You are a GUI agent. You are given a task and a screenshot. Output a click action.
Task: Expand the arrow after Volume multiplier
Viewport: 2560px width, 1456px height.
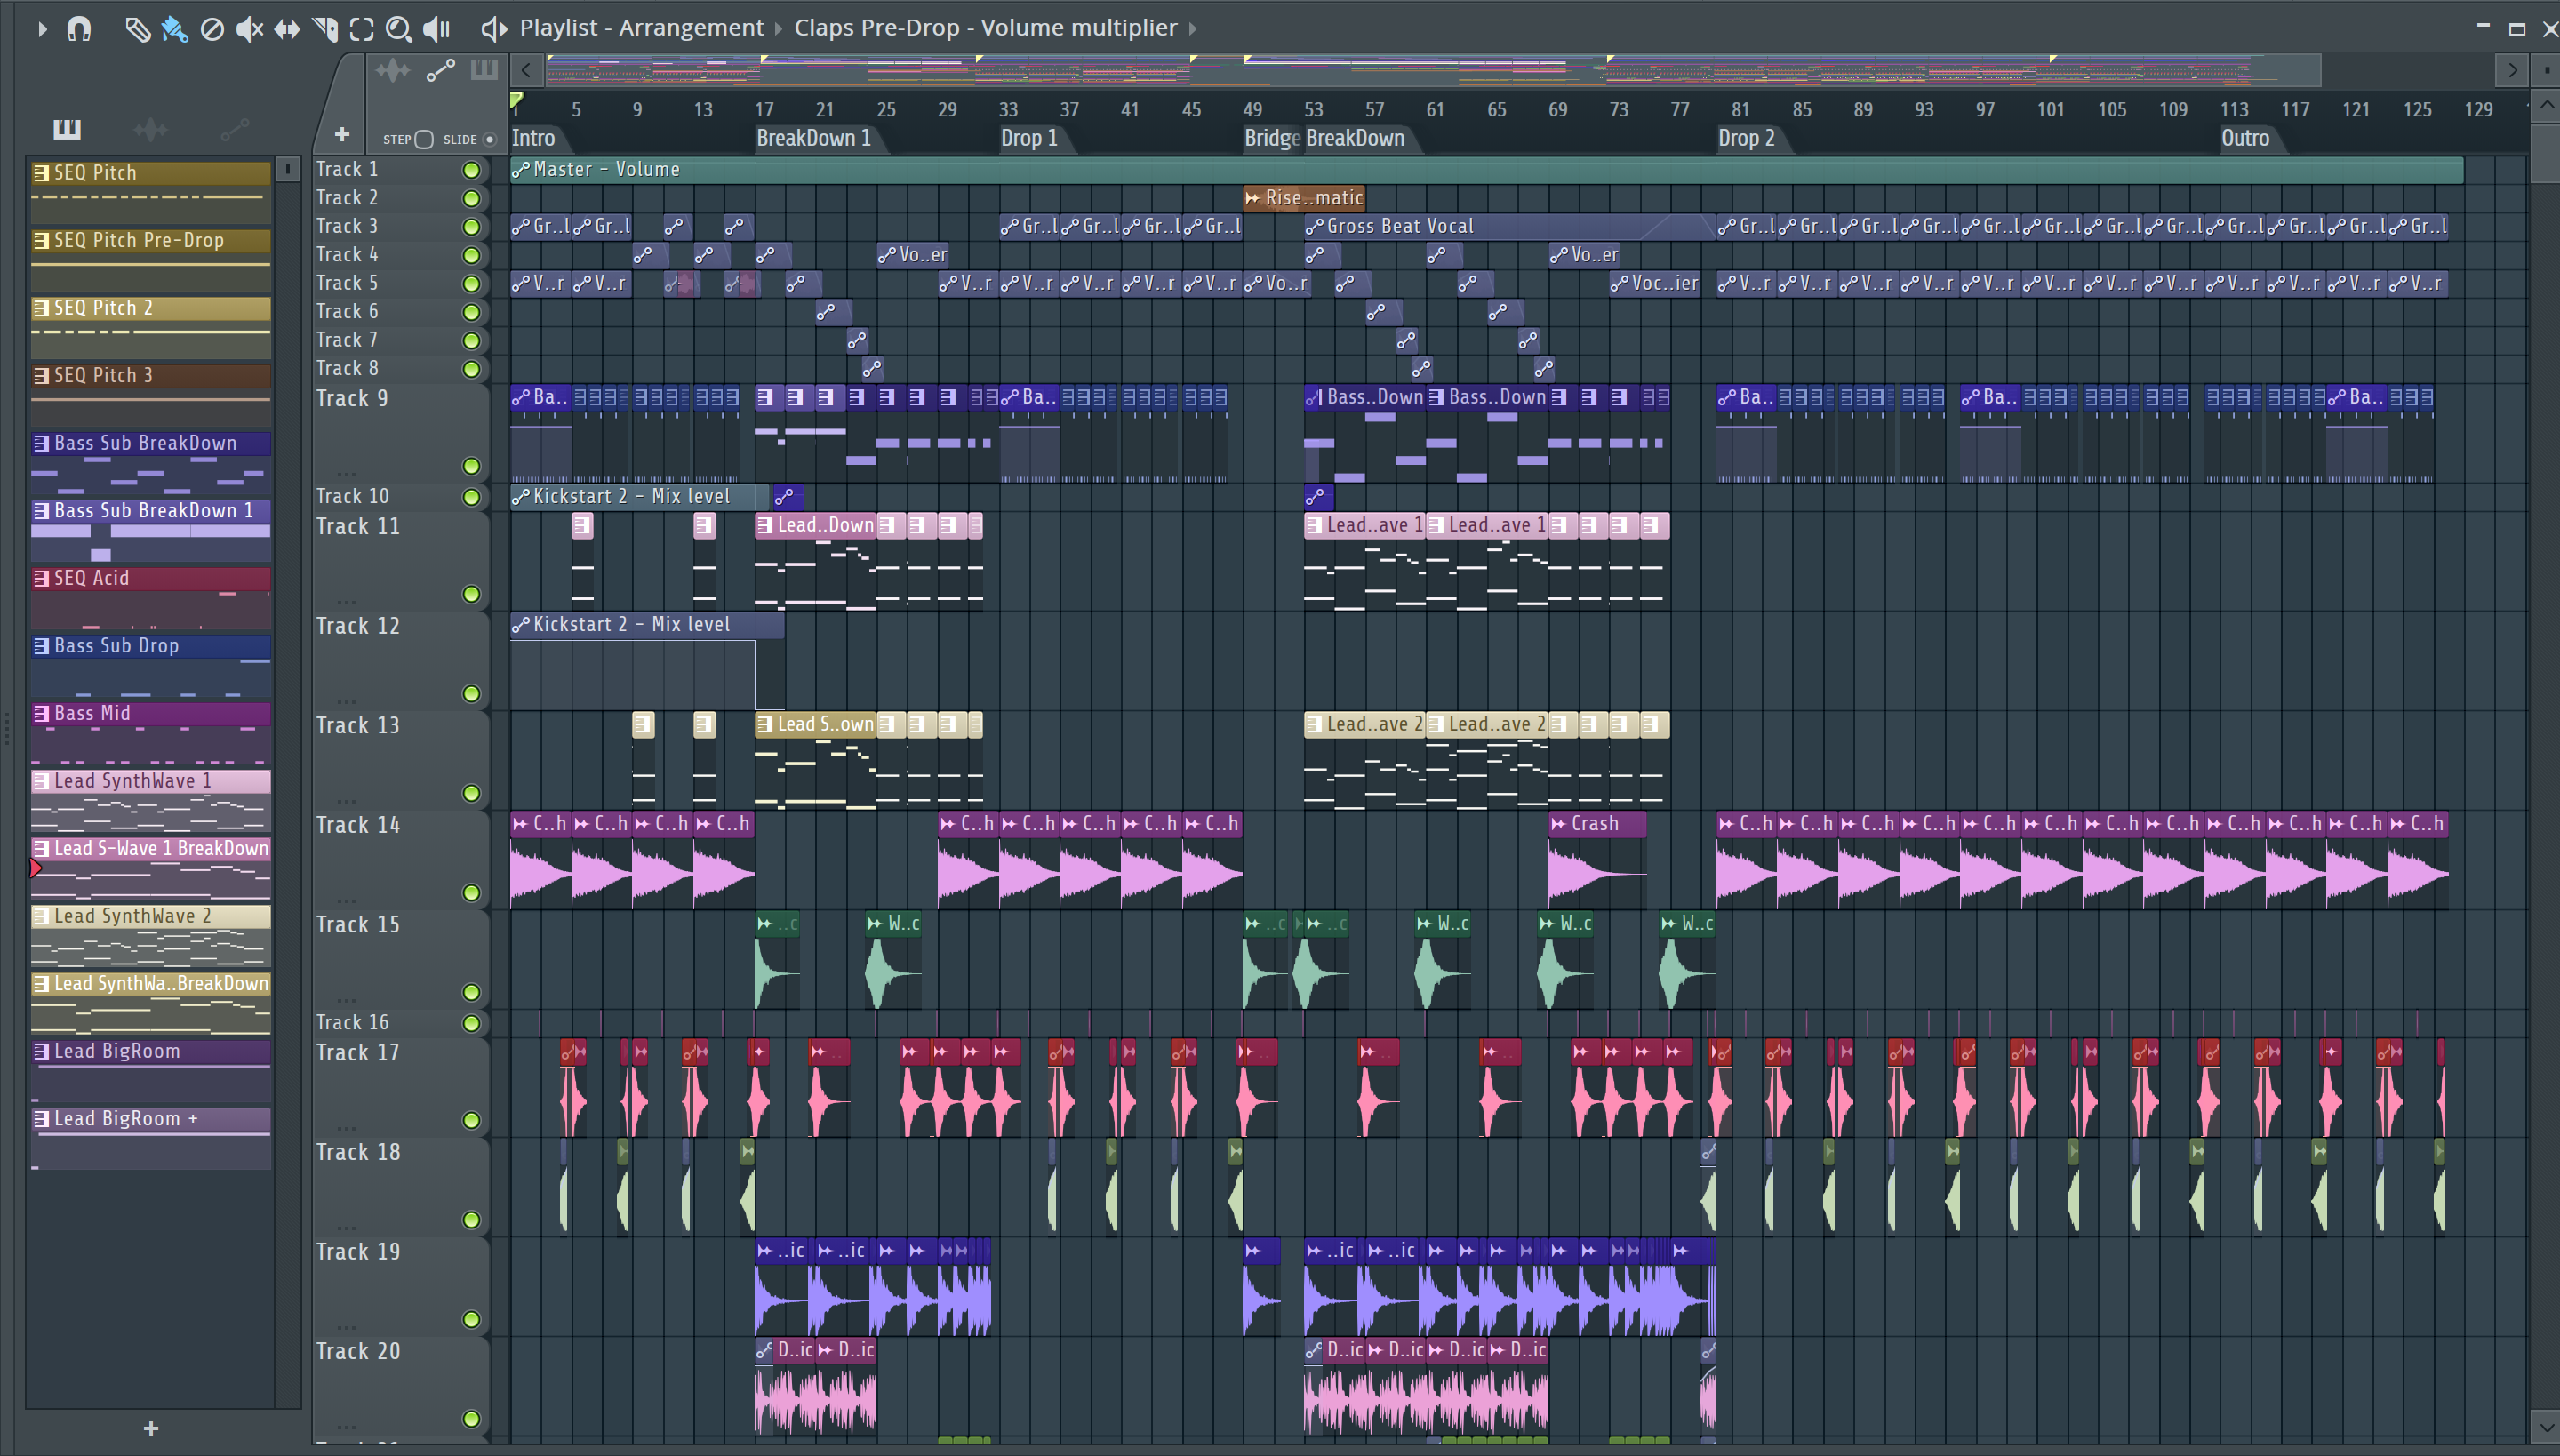pos(1192,29)
